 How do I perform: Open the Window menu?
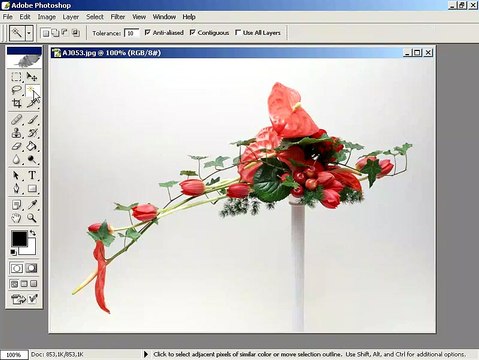tap(164, 17)
